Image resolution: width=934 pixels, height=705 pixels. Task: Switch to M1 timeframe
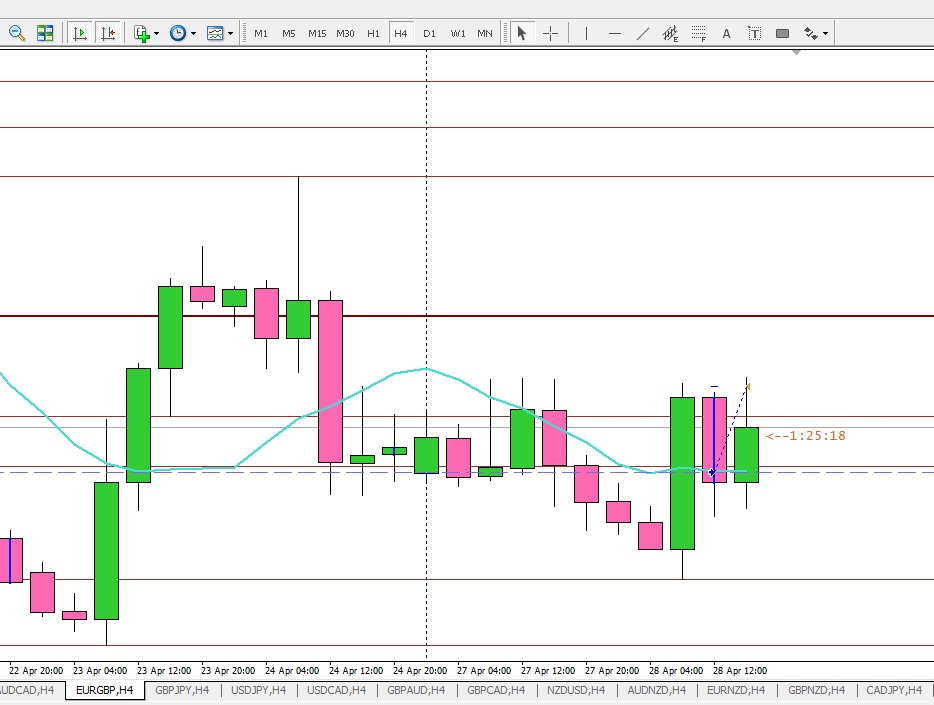point(261,34)
